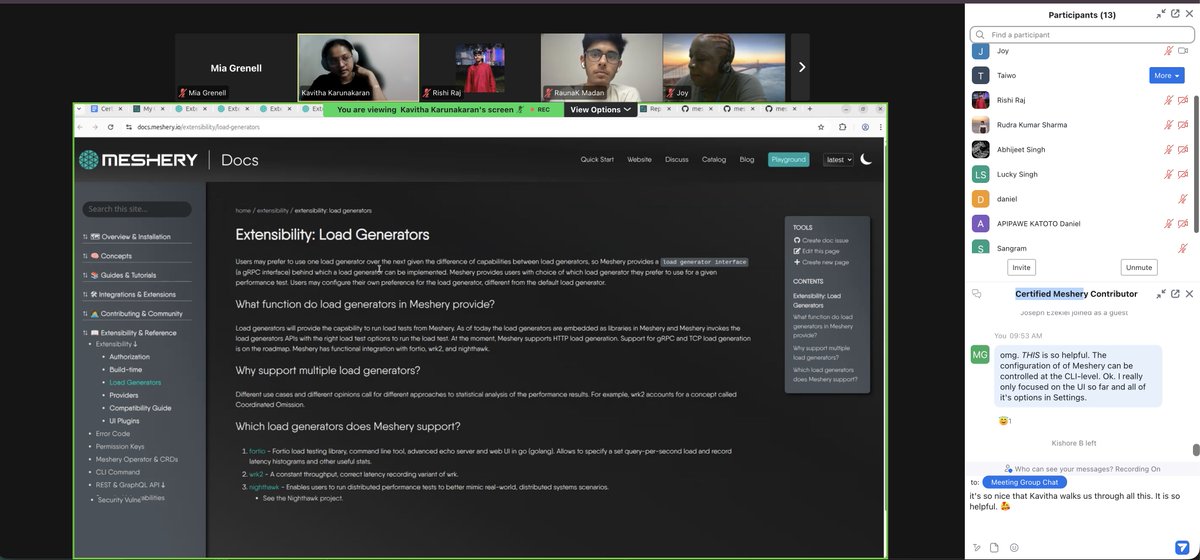Click the docs Search this site field
Screen dimensions: 1200x560
coord(136,209)
